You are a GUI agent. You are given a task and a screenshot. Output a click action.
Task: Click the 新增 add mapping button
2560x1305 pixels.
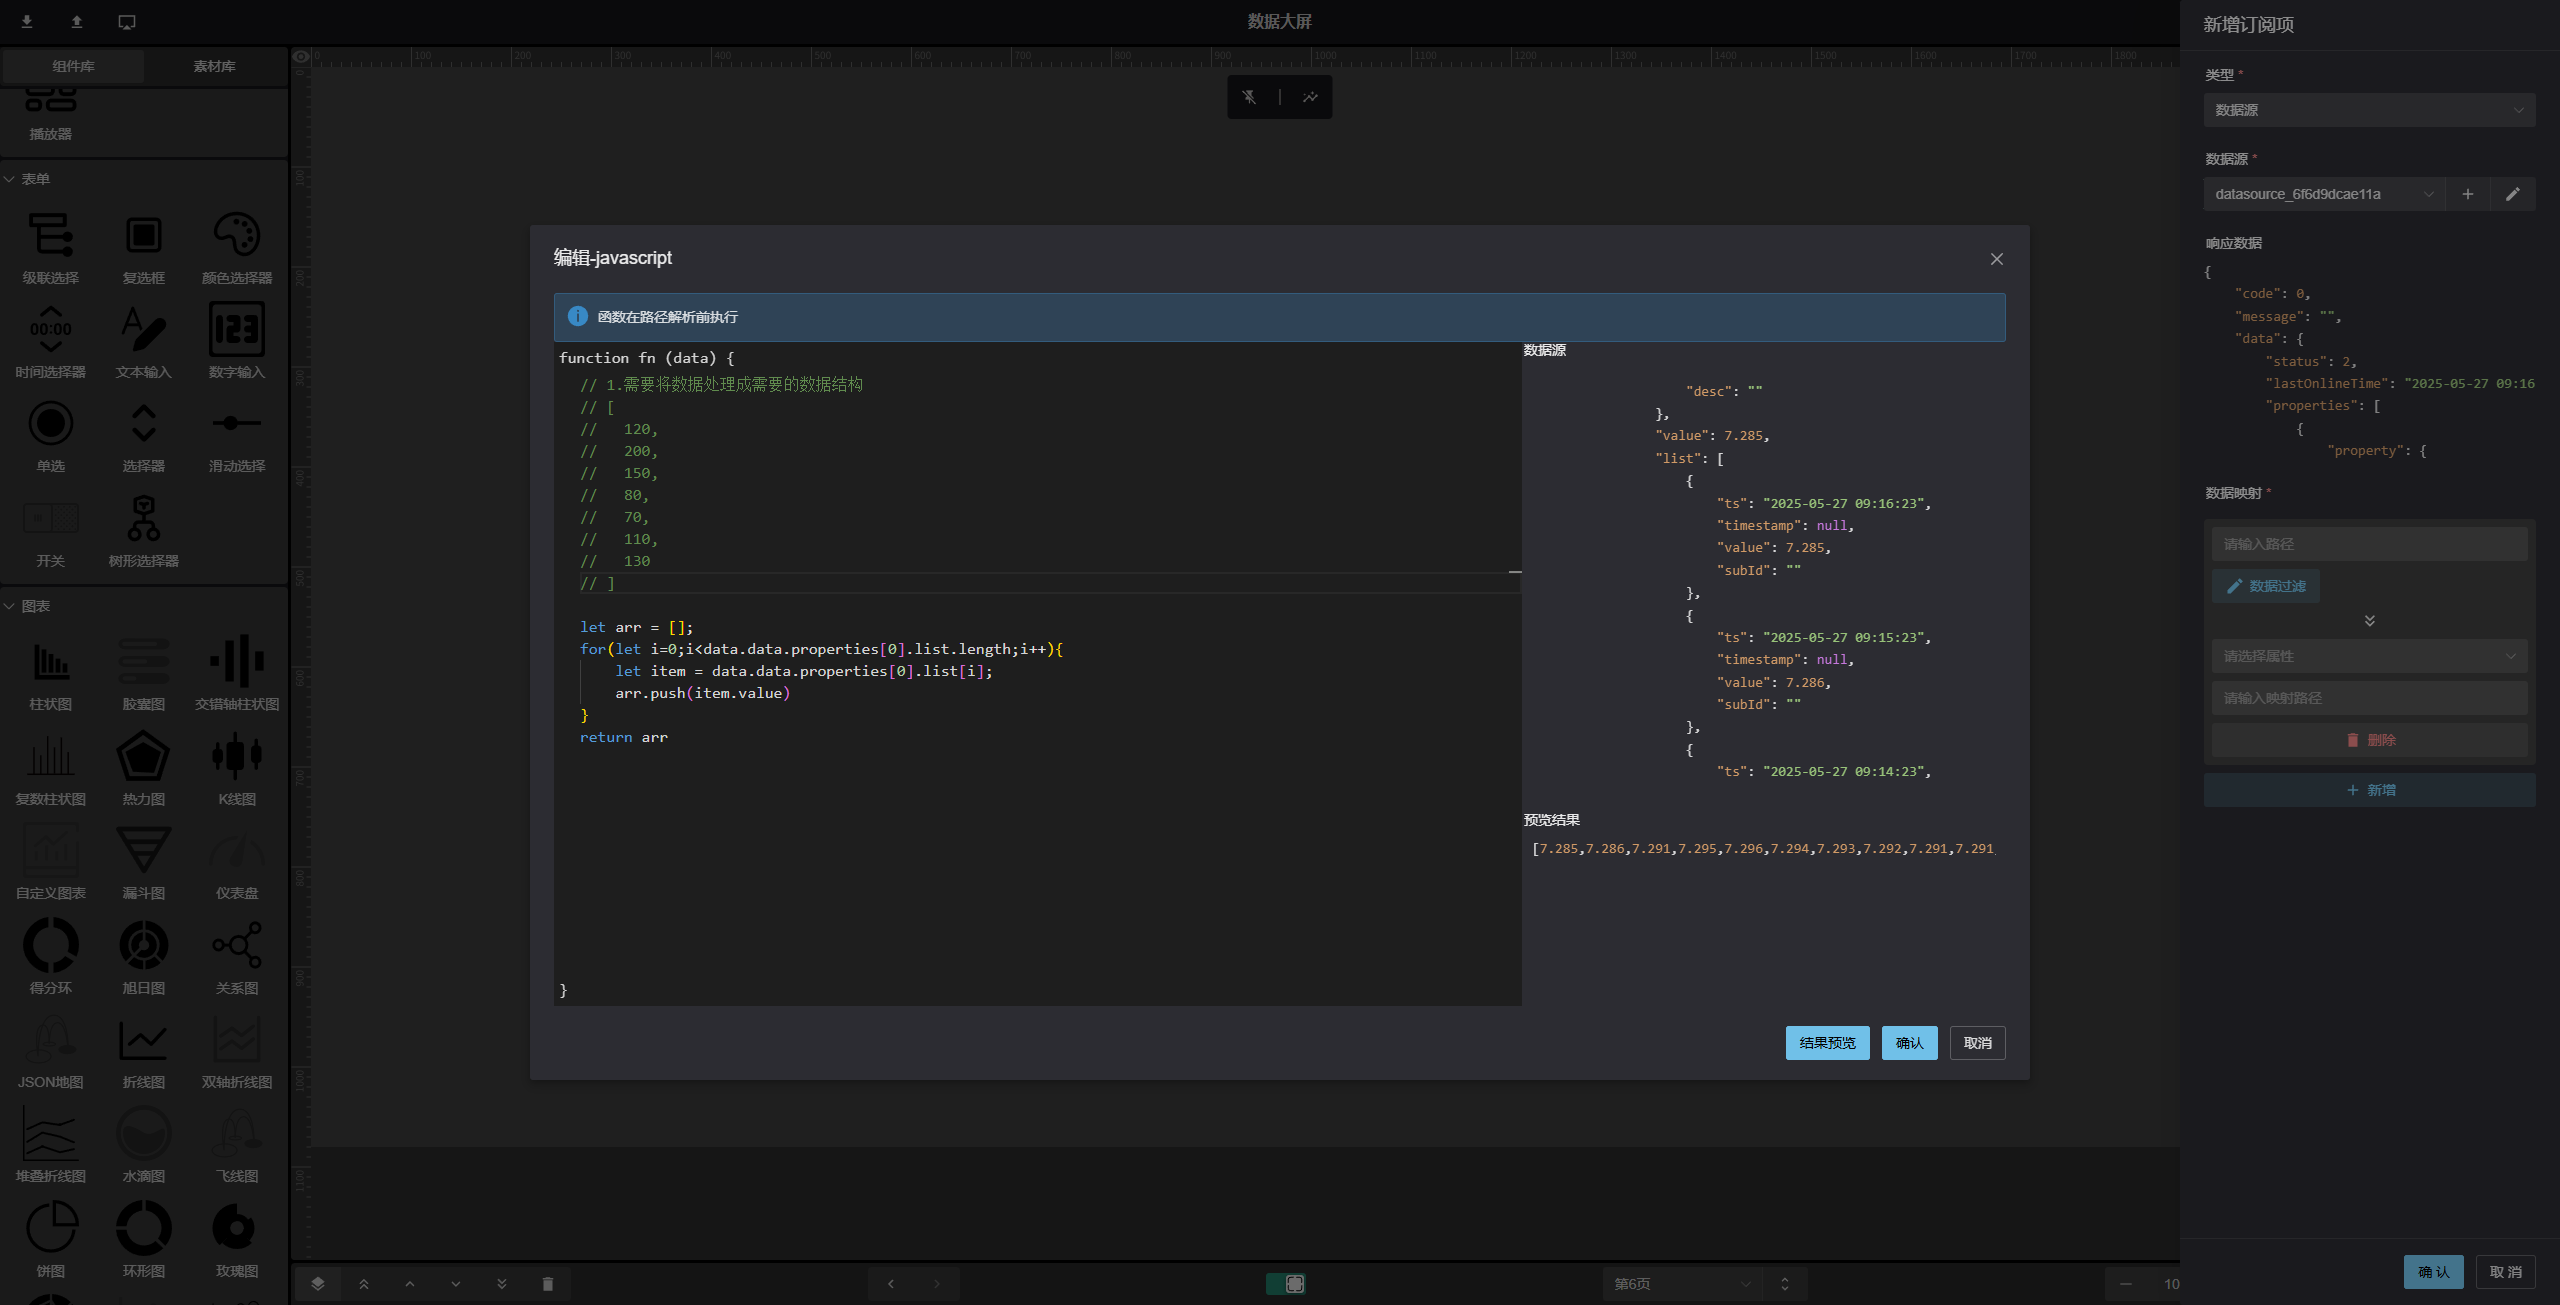pos(2369,790)
